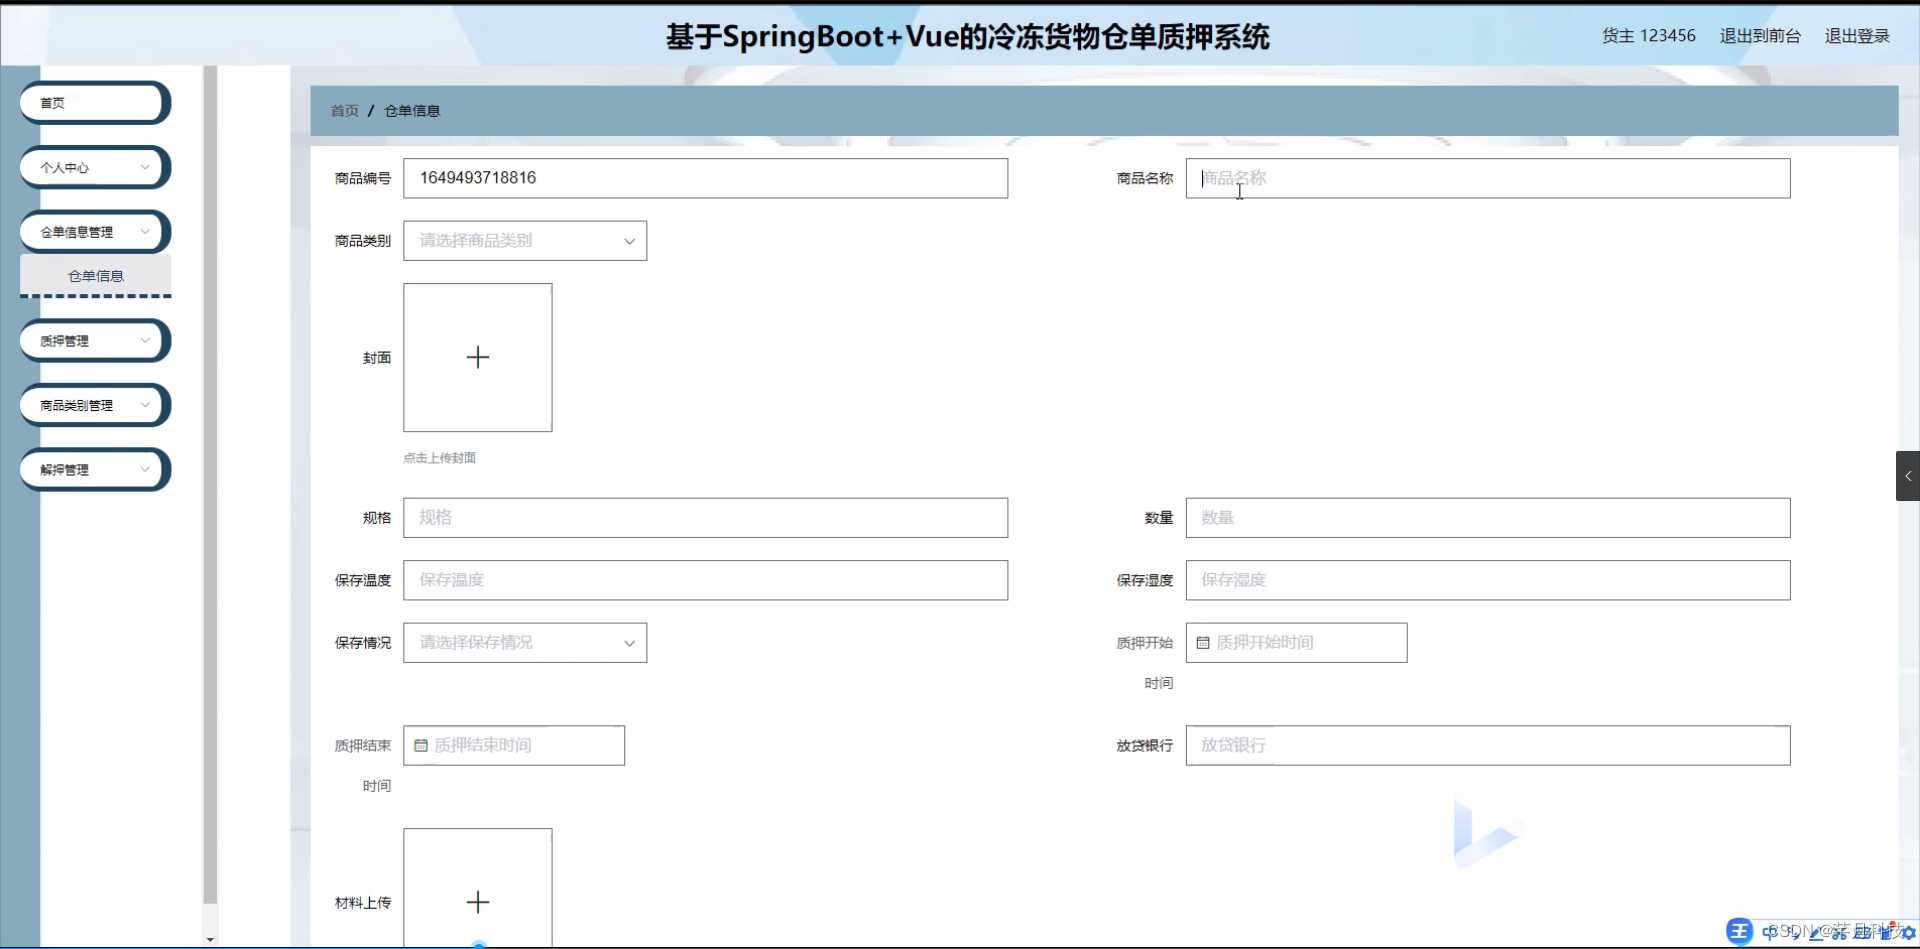Click the CSDN logo in the bottom-right watermark
Image resolution: width=1920 pixels, height=949 pixels.
(x=1740, y=931)
